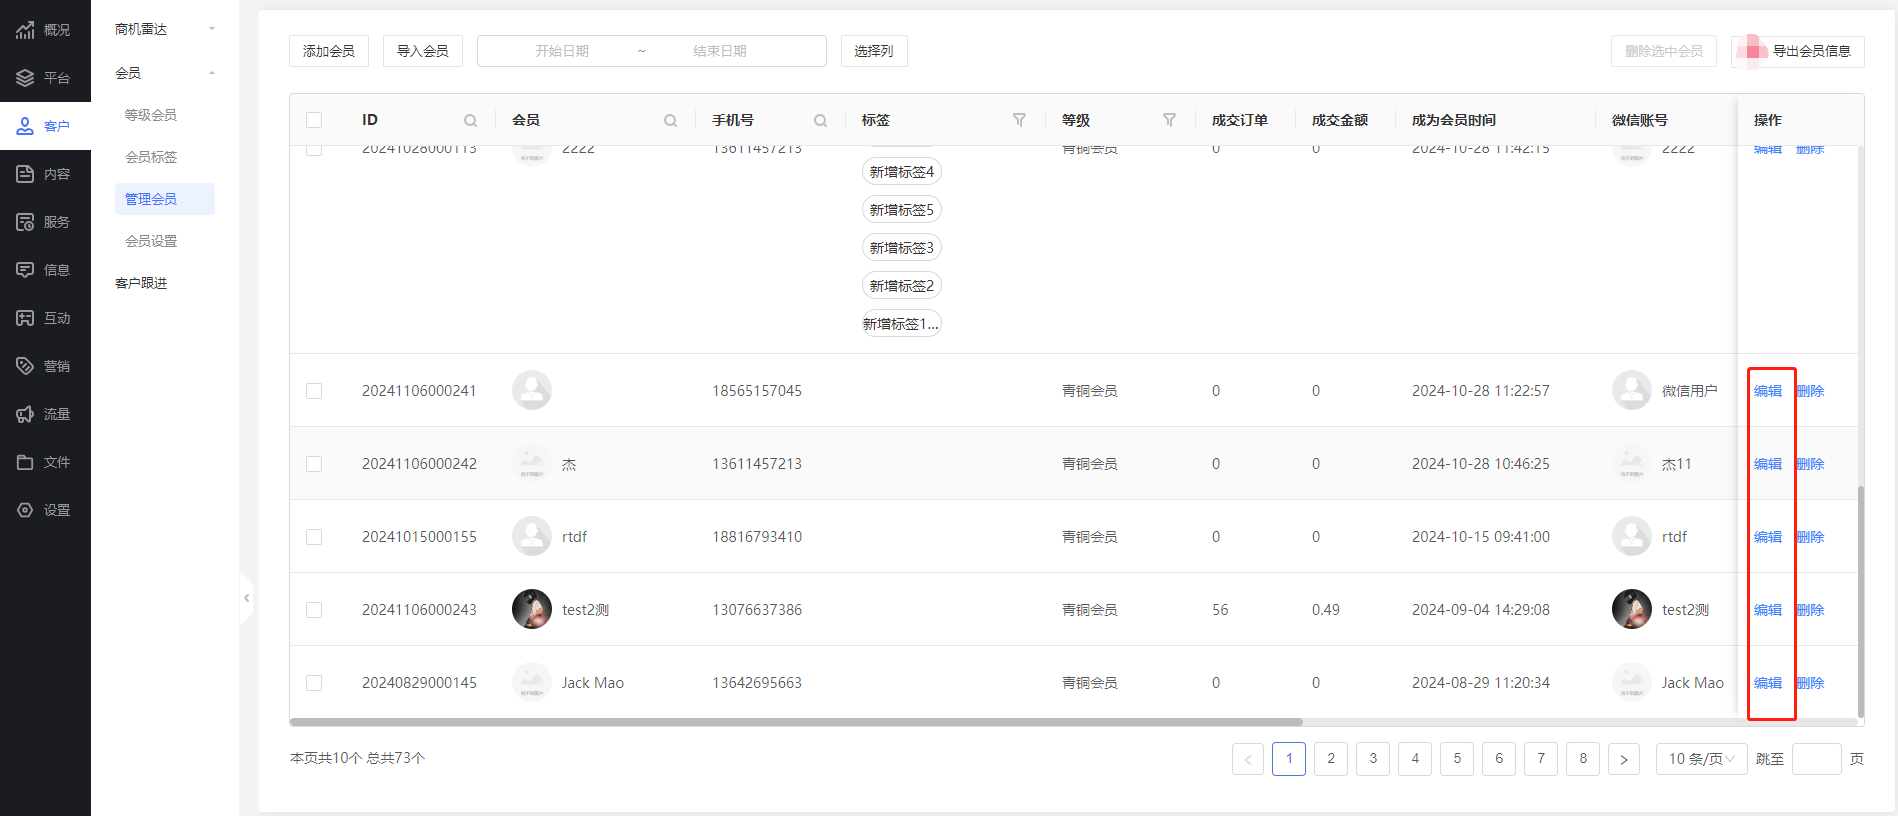Click the 结束日期 end date field
The height and width of the screenshot is (816, 1898).
pos(720,51)
